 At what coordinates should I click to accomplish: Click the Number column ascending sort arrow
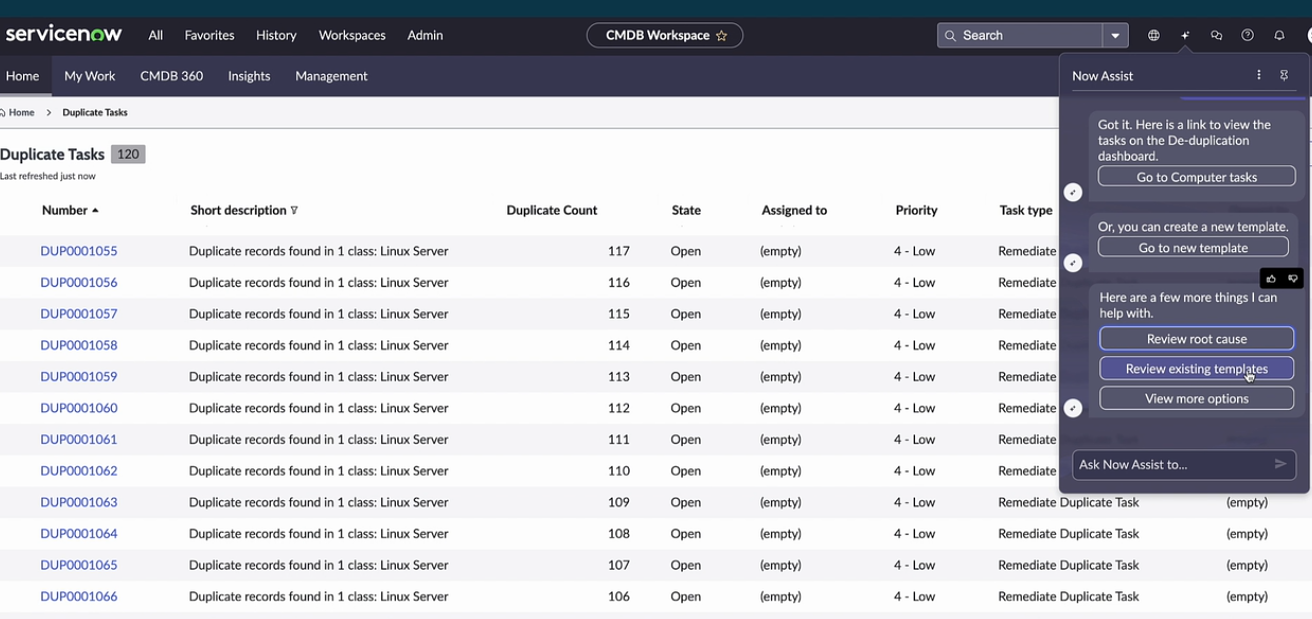(95, 210)
